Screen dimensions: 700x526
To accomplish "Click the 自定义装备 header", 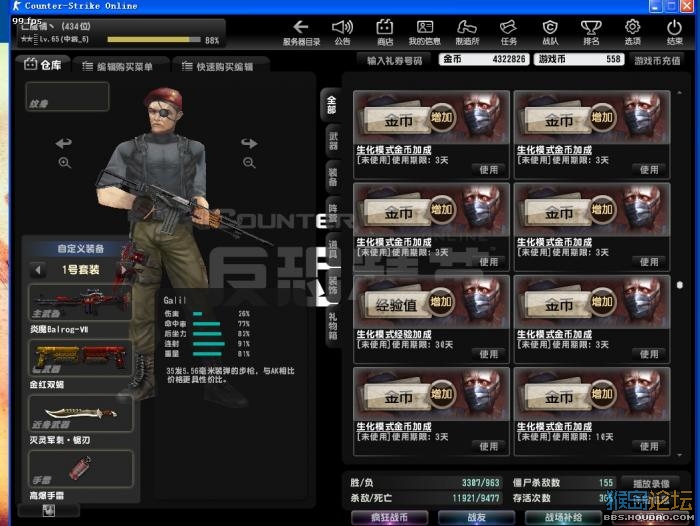I will click(x=81, y=249).
